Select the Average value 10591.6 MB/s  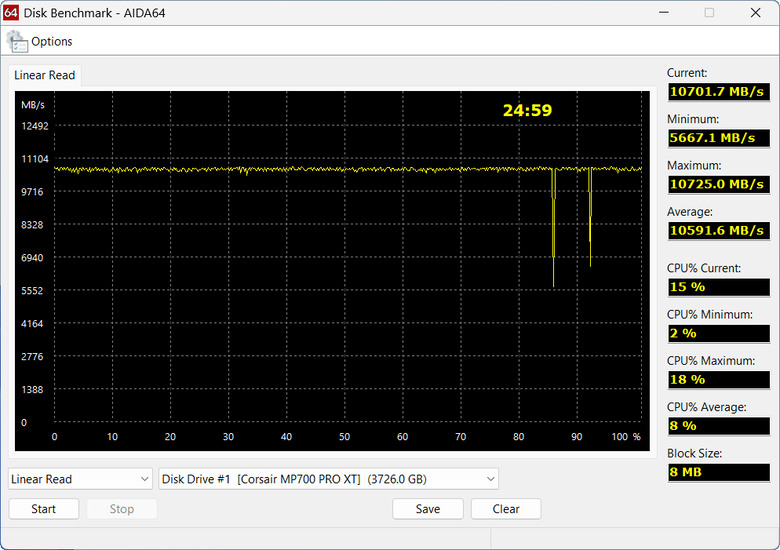pyautogui.click(x=719, y=230)
